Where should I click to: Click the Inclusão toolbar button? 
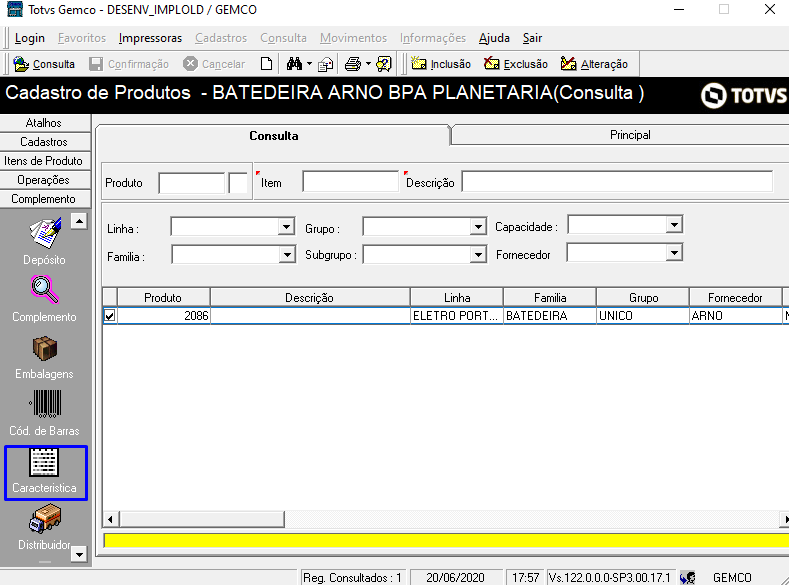click(441, 64)
